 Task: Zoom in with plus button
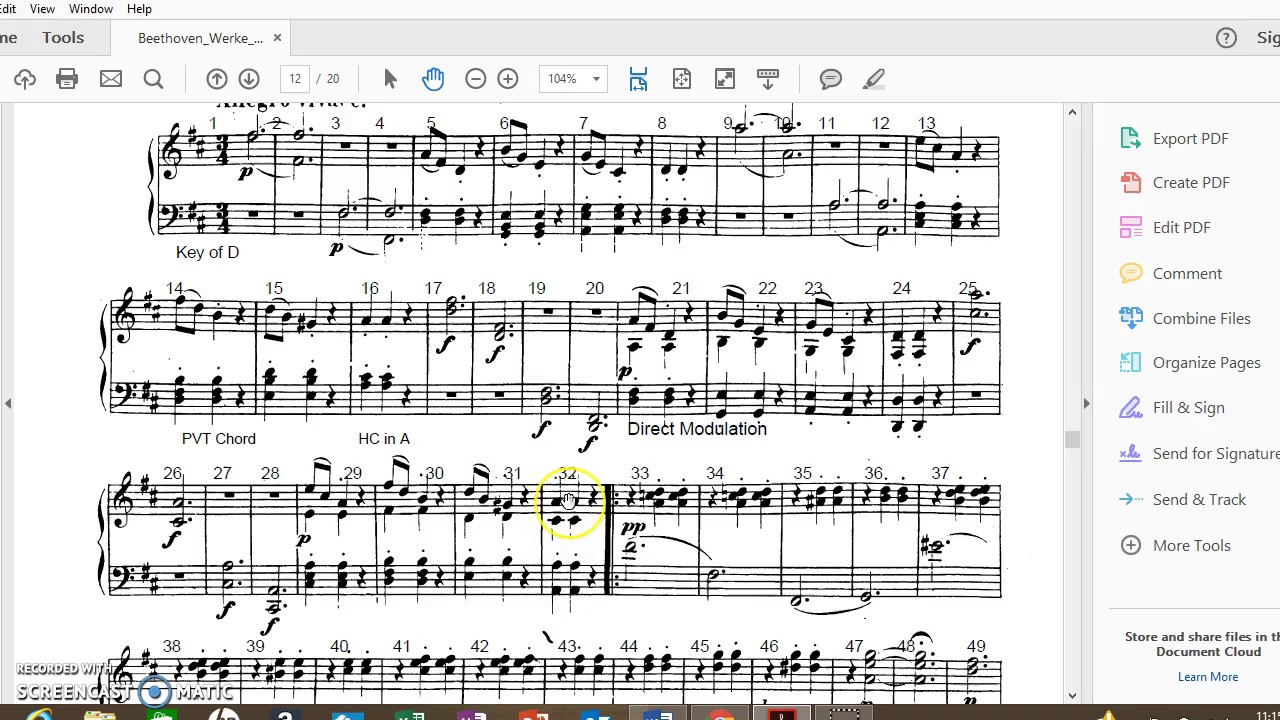pyautogui.click(x=508, y=79)
